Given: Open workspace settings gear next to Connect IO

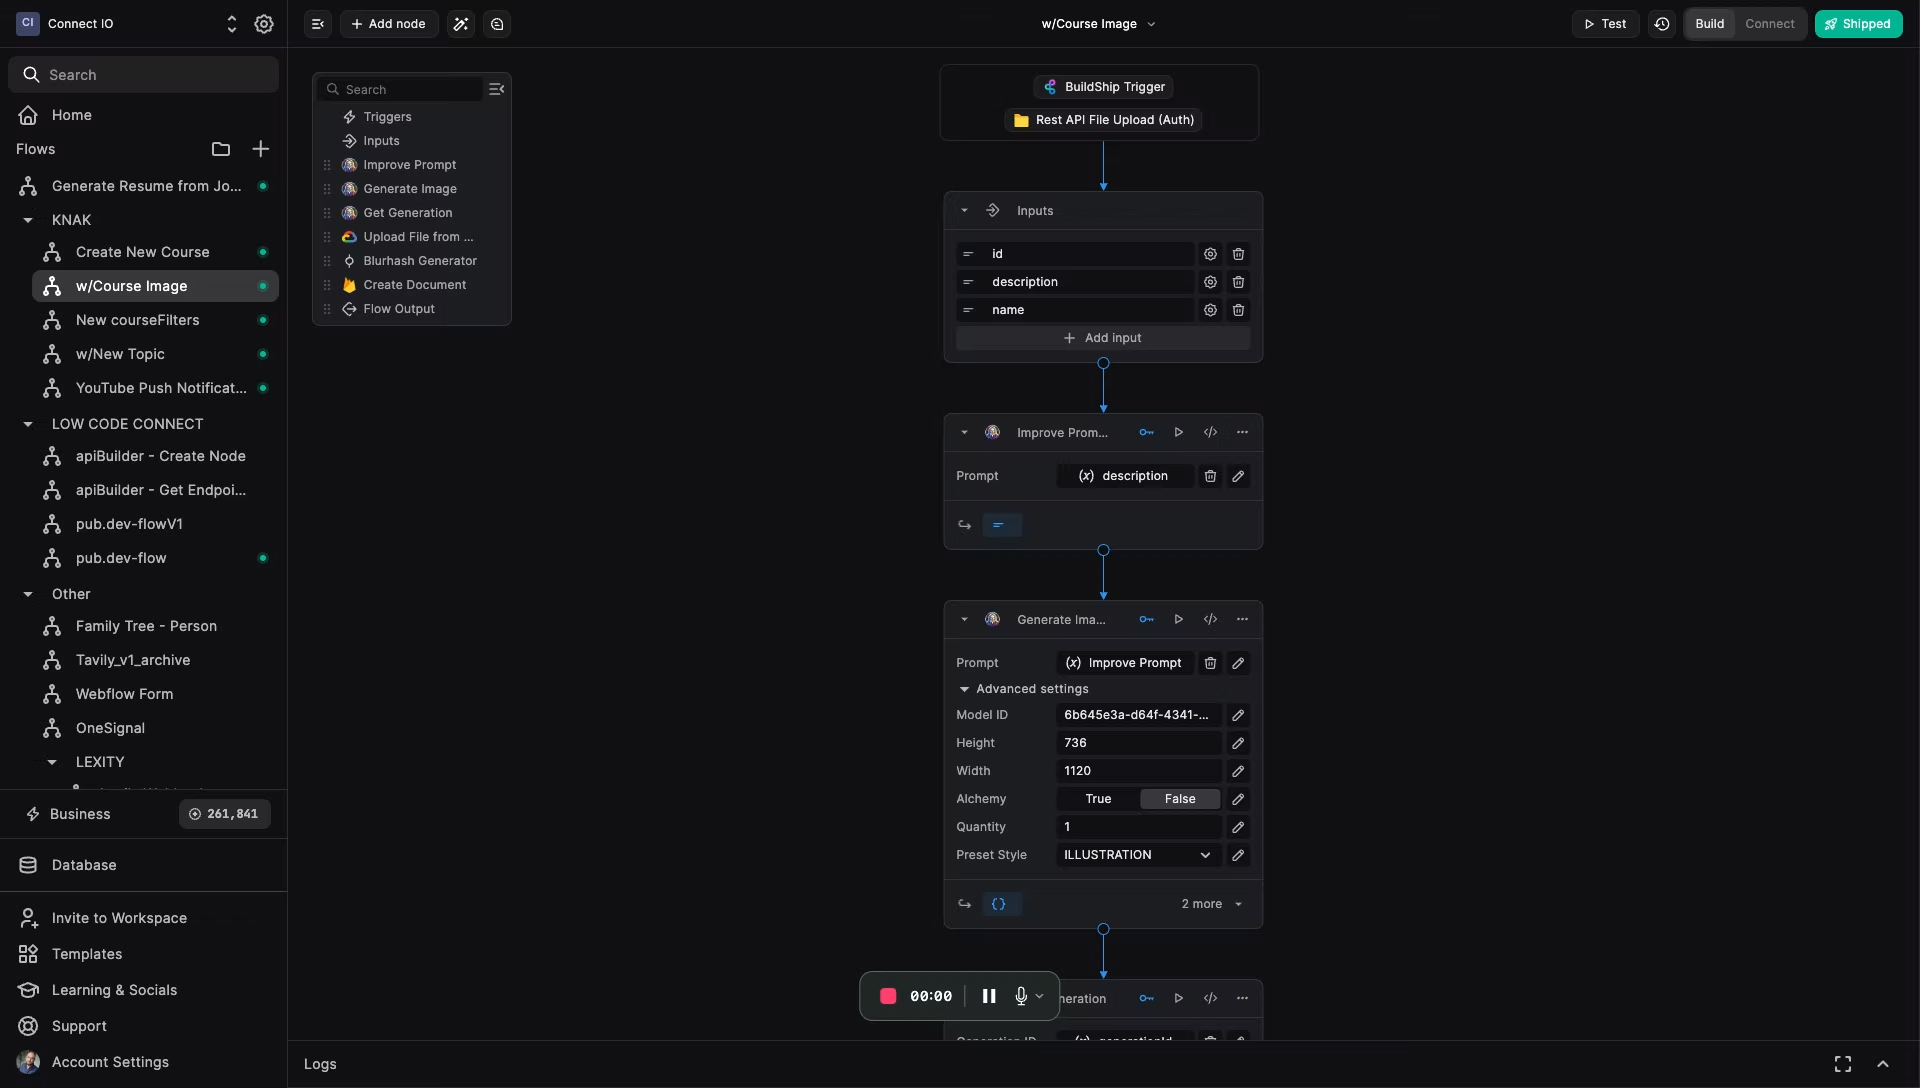Looking at the screenshot, I should point(264,23).
